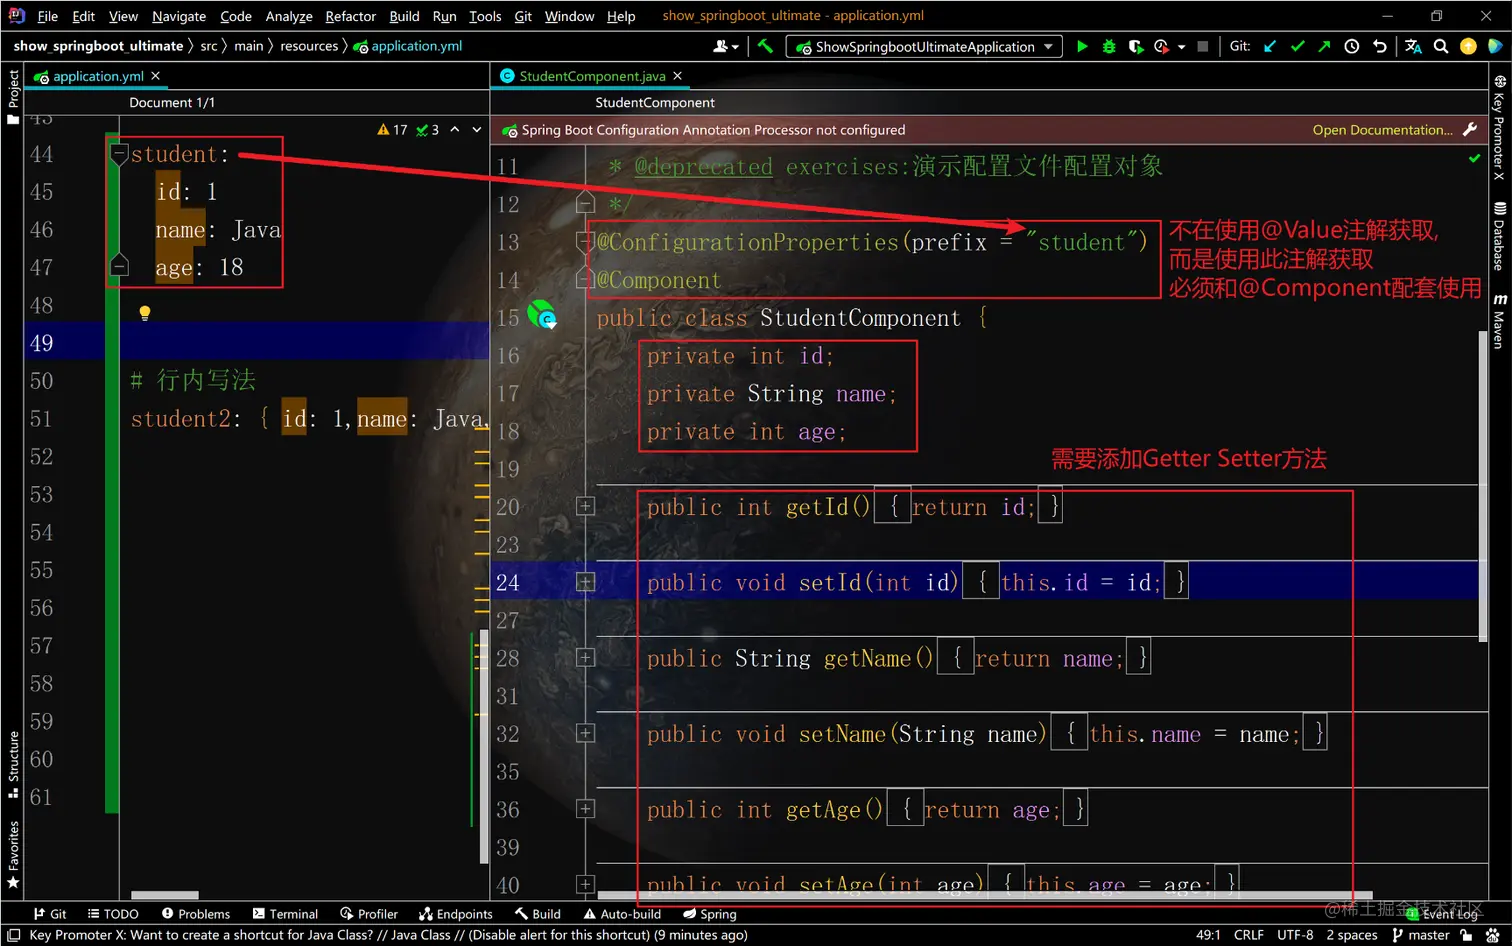Update project from Git with blue arrow

[x=1270, y=46]
